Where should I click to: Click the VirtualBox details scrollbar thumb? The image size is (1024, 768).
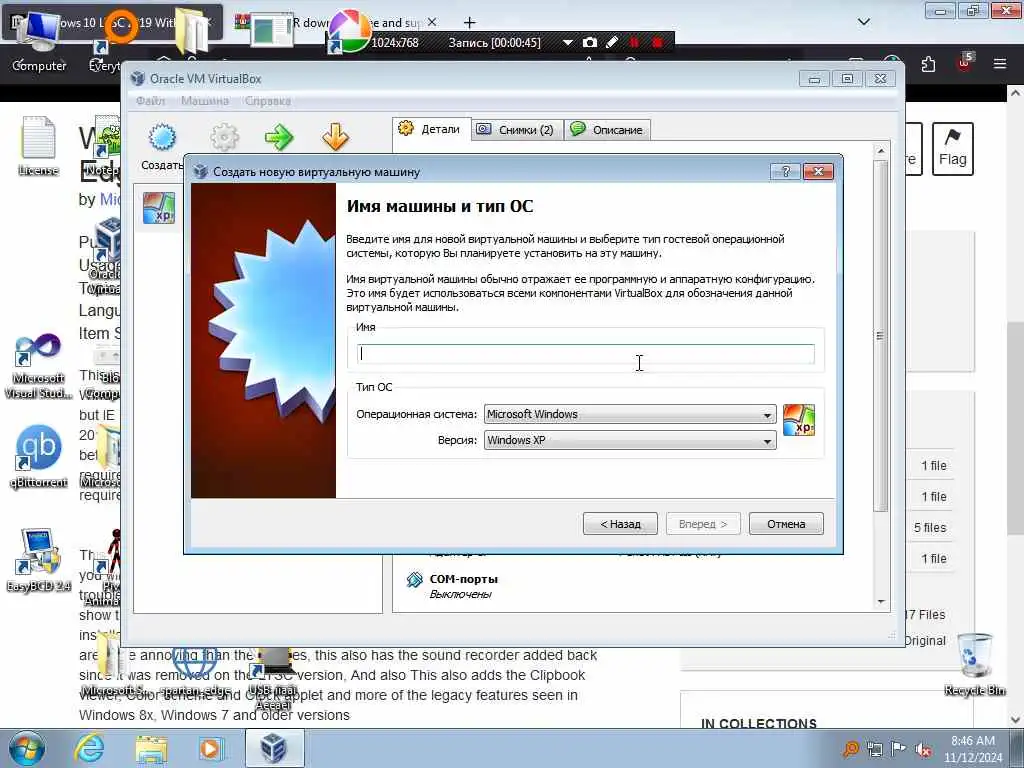click(x=881, y=336)
